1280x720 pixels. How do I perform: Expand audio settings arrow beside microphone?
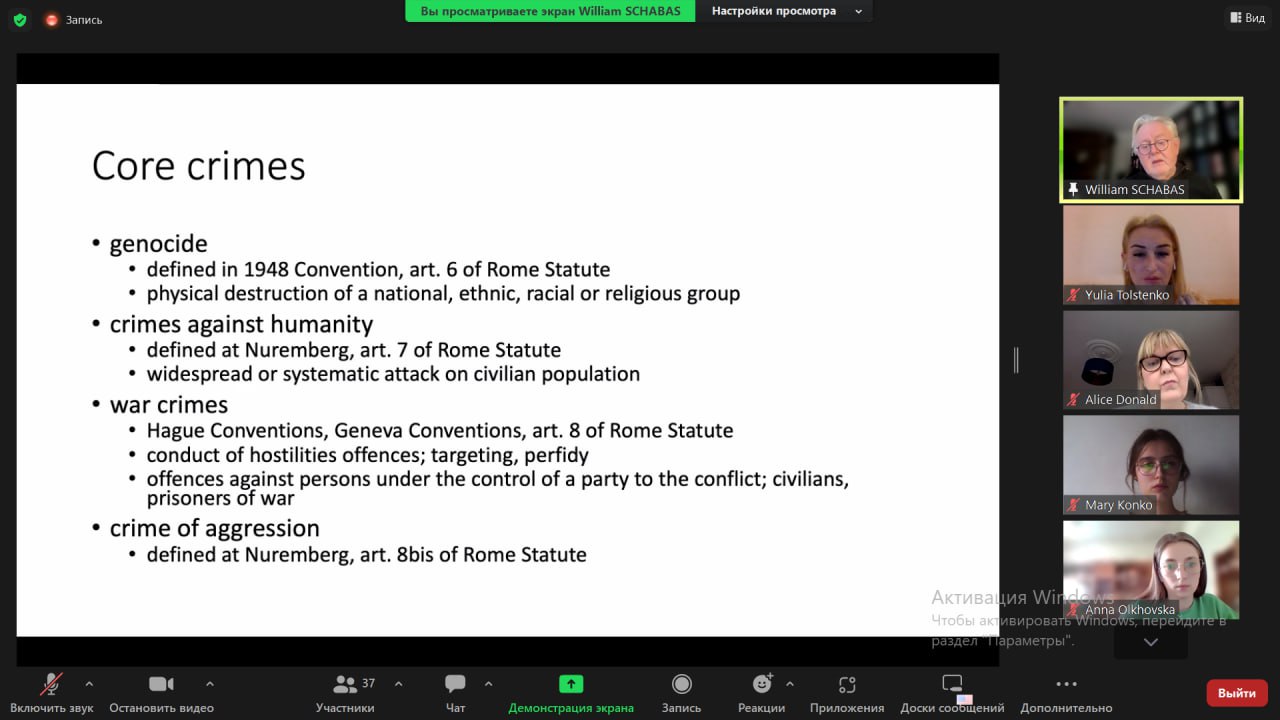click(89, 684)
